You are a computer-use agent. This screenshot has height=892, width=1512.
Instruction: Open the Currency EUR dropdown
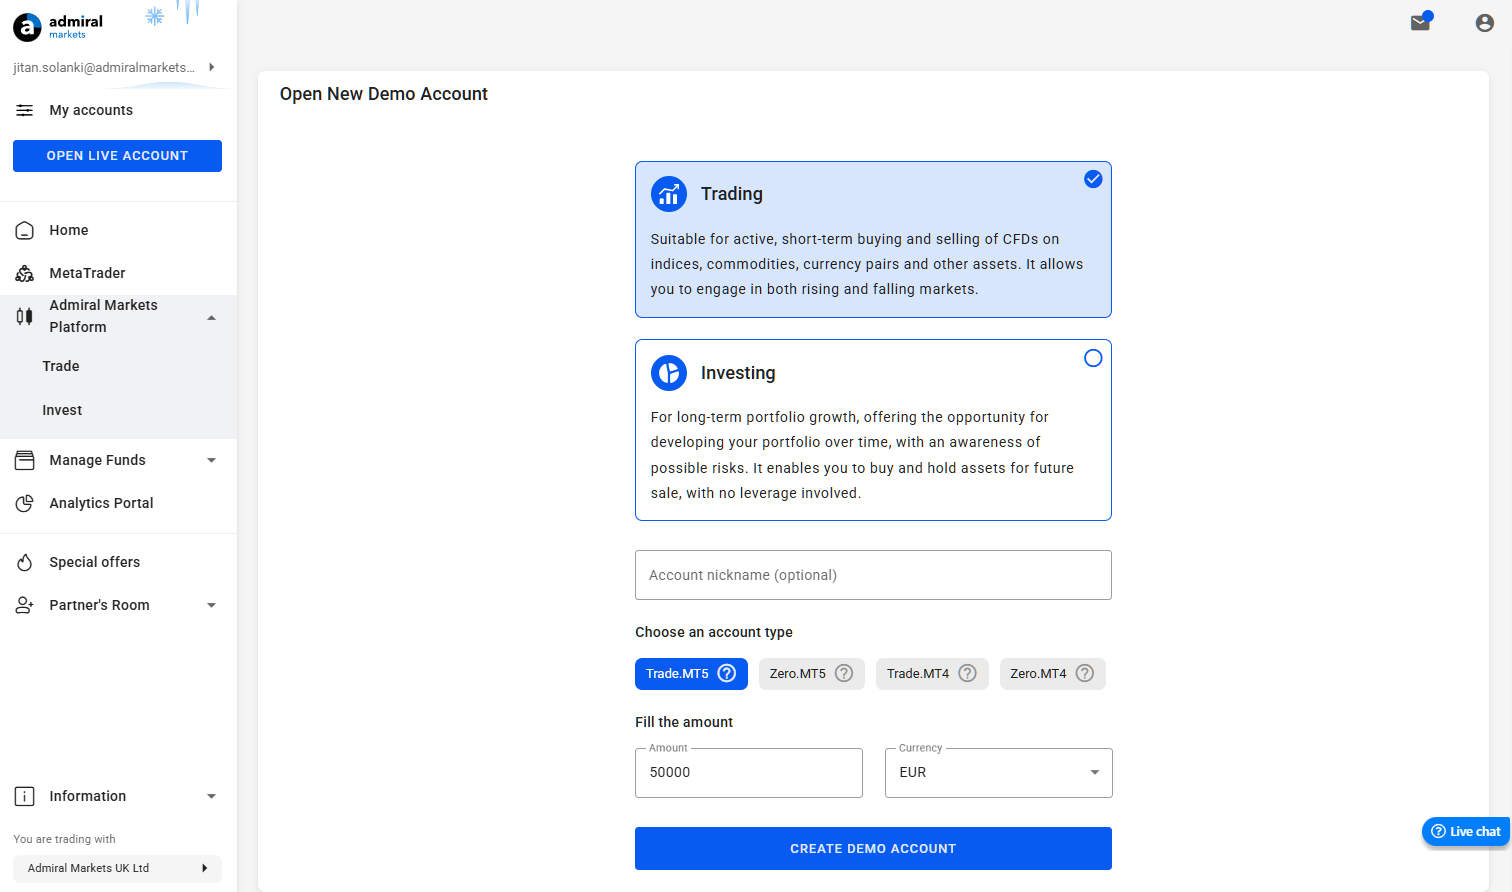coord(998,773)
